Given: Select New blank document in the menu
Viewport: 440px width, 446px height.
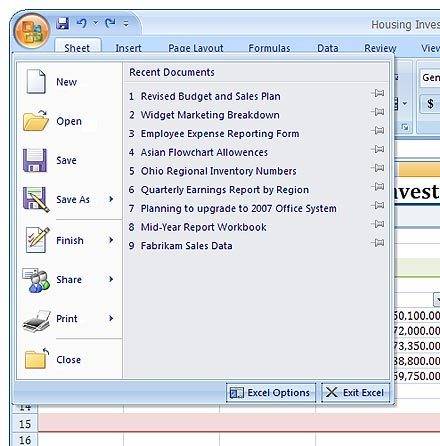Looking at the screenshot, I should (x=36, y=81).
